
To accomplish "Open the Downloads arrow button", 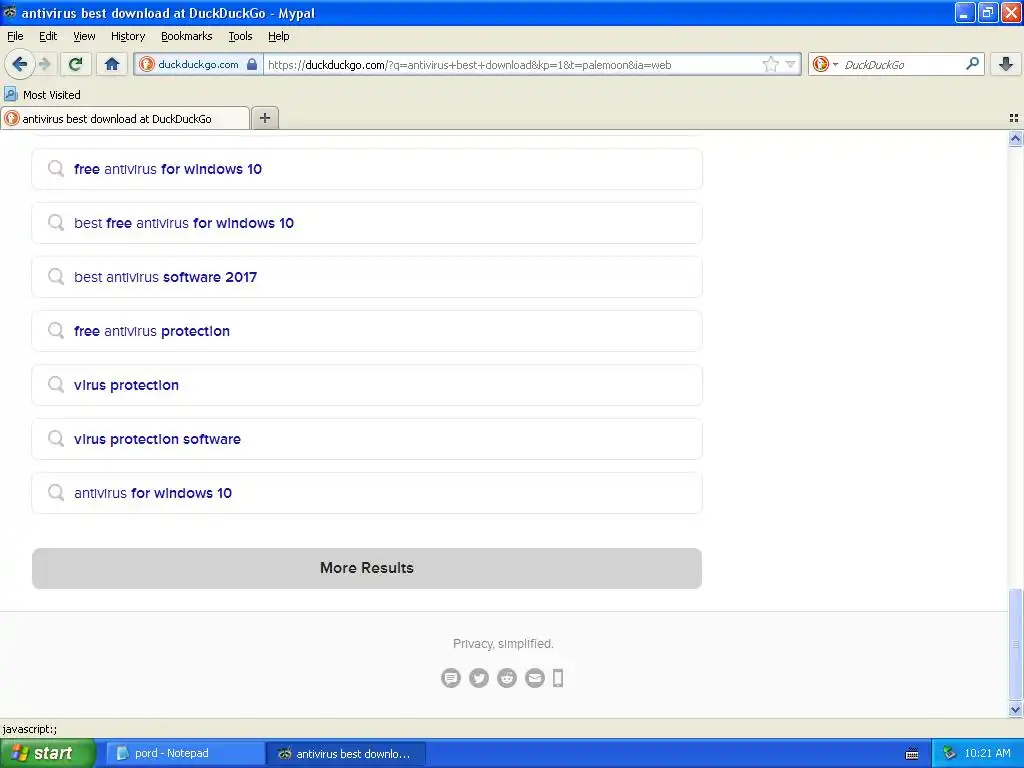I will pyautogui.click(x=1006, y=64).
